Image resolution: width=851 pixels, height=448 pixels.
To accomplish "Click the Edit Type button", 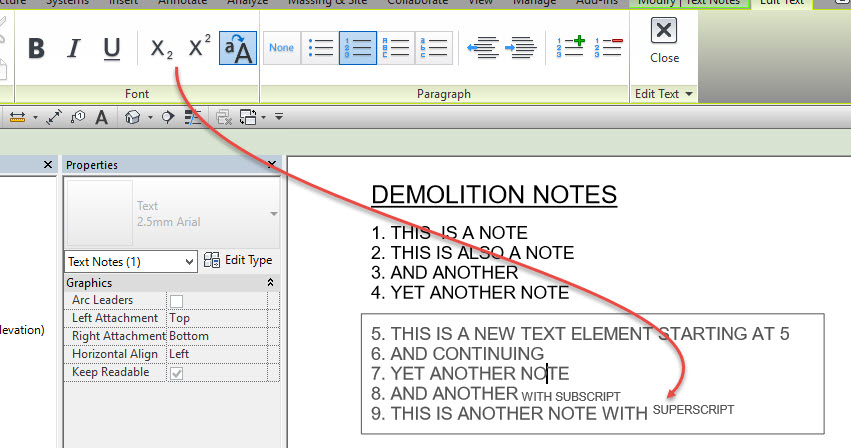I will point(238,260).
